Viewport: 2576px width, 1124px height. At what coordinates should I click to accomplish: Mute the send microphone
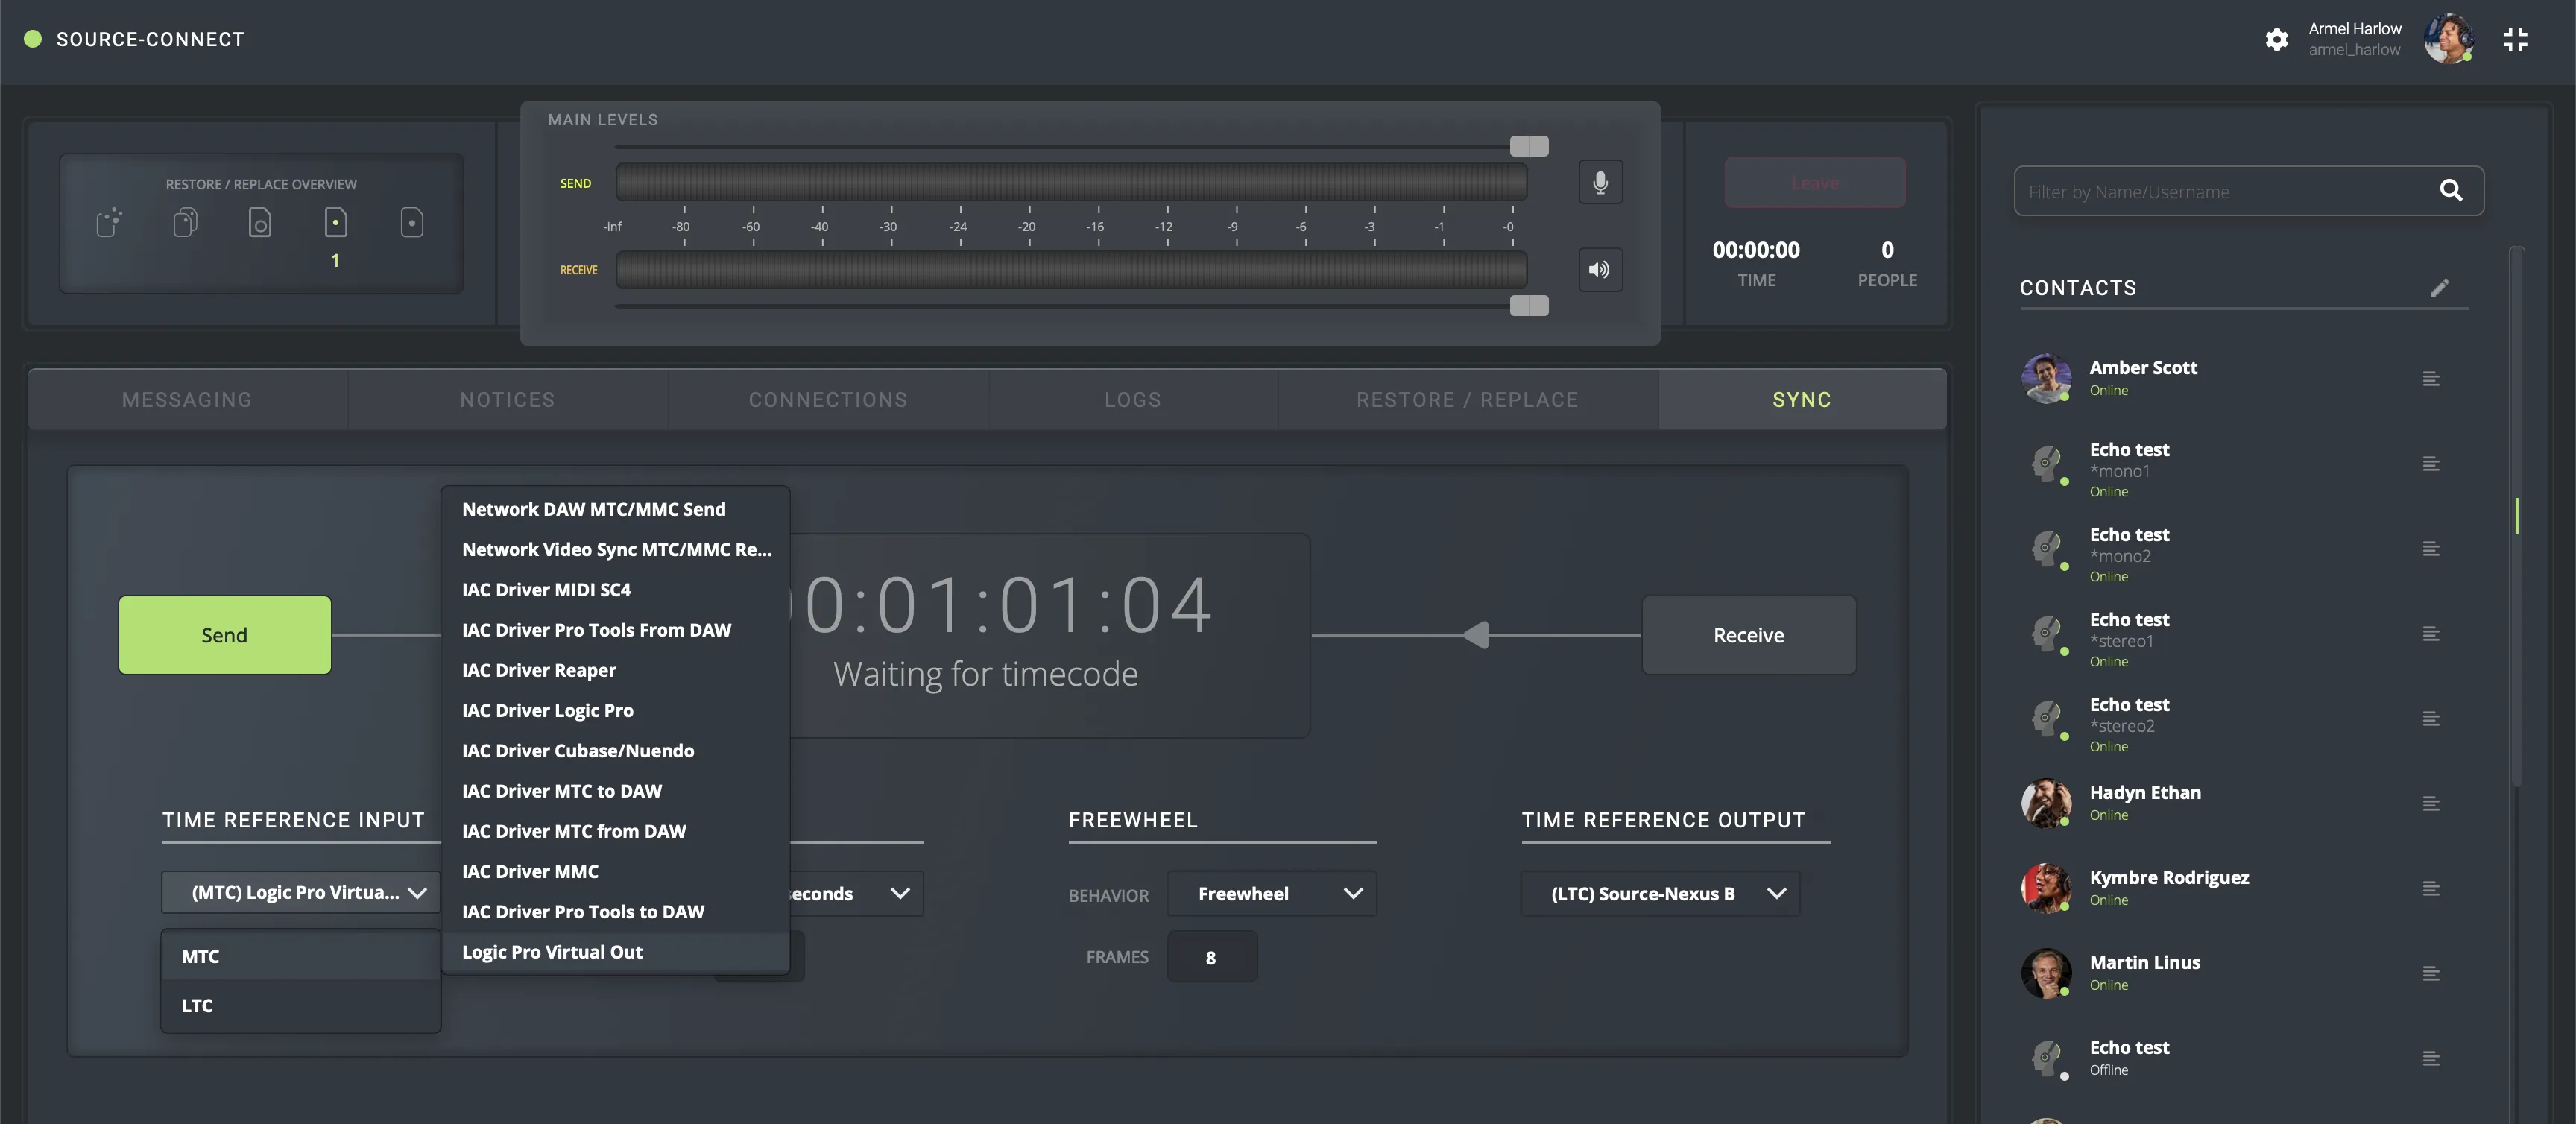(1600, 183)
